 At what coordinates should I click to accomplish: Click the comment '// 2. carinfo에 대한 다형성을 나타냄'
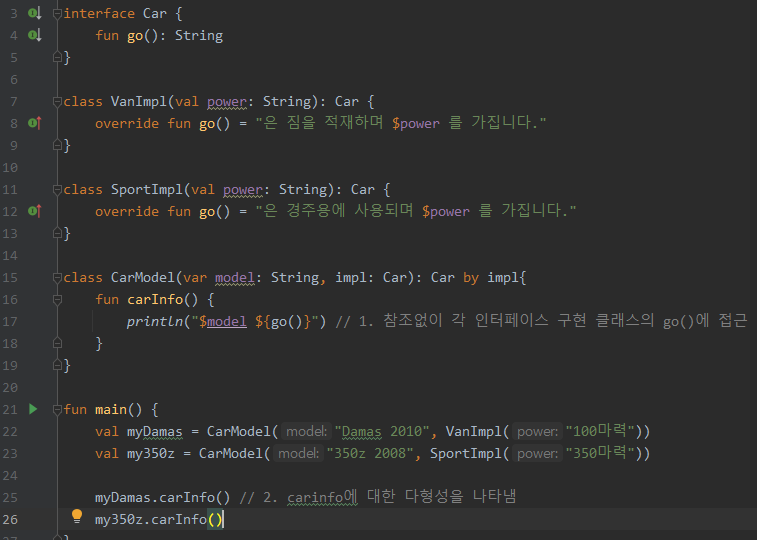[x=378, y=497]
